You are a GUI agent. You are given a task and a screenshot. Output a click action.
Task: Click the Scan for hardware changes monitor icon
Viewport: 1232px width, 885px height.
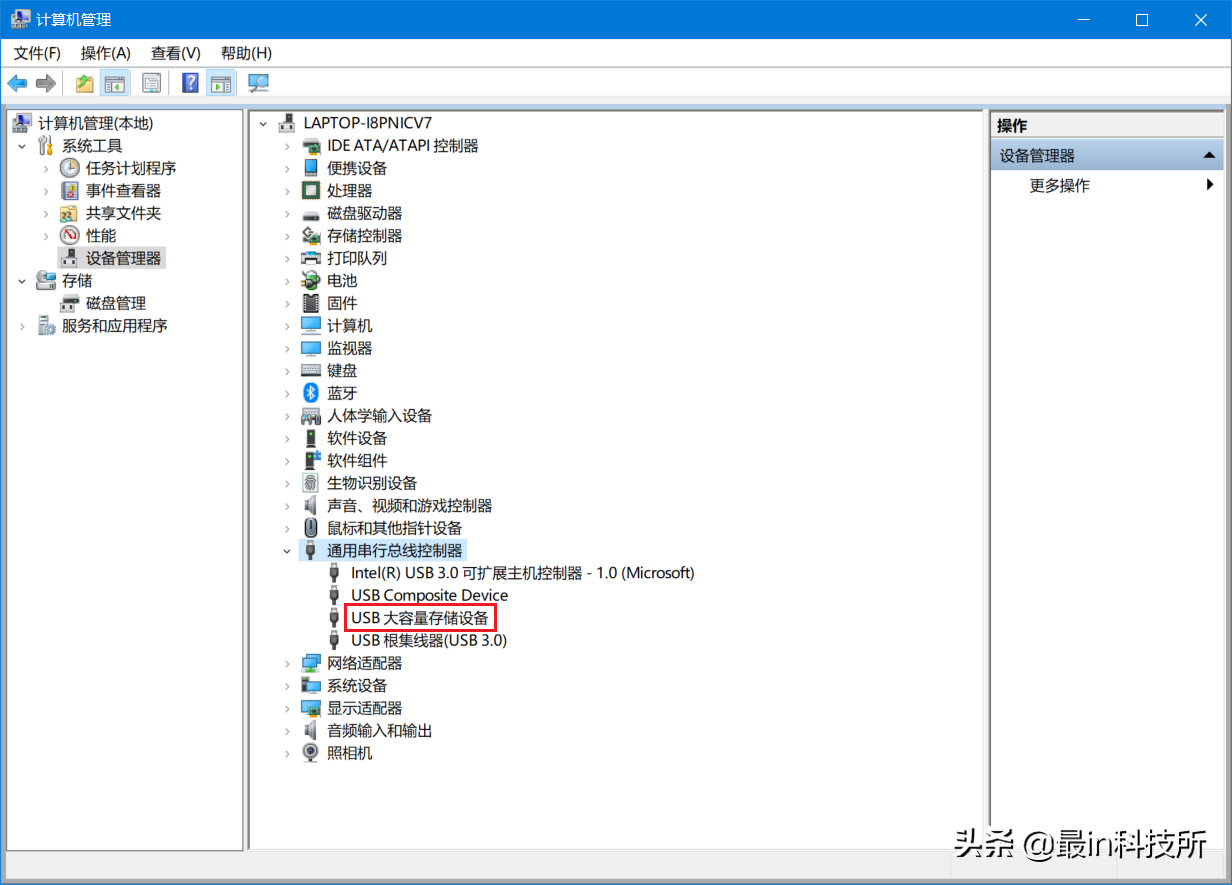(x=258, y=83)
